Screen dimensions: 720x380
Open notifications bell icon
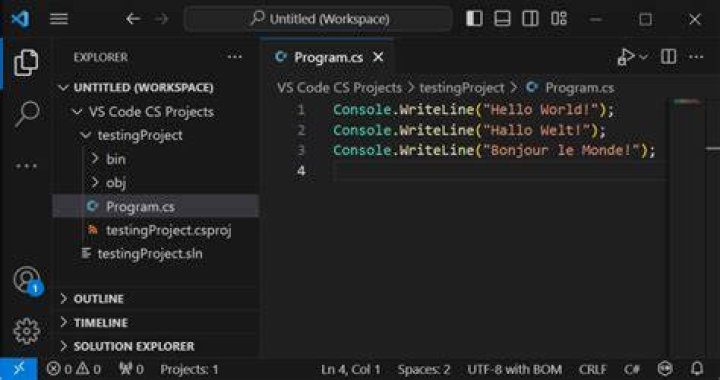[x=697, y=369]
